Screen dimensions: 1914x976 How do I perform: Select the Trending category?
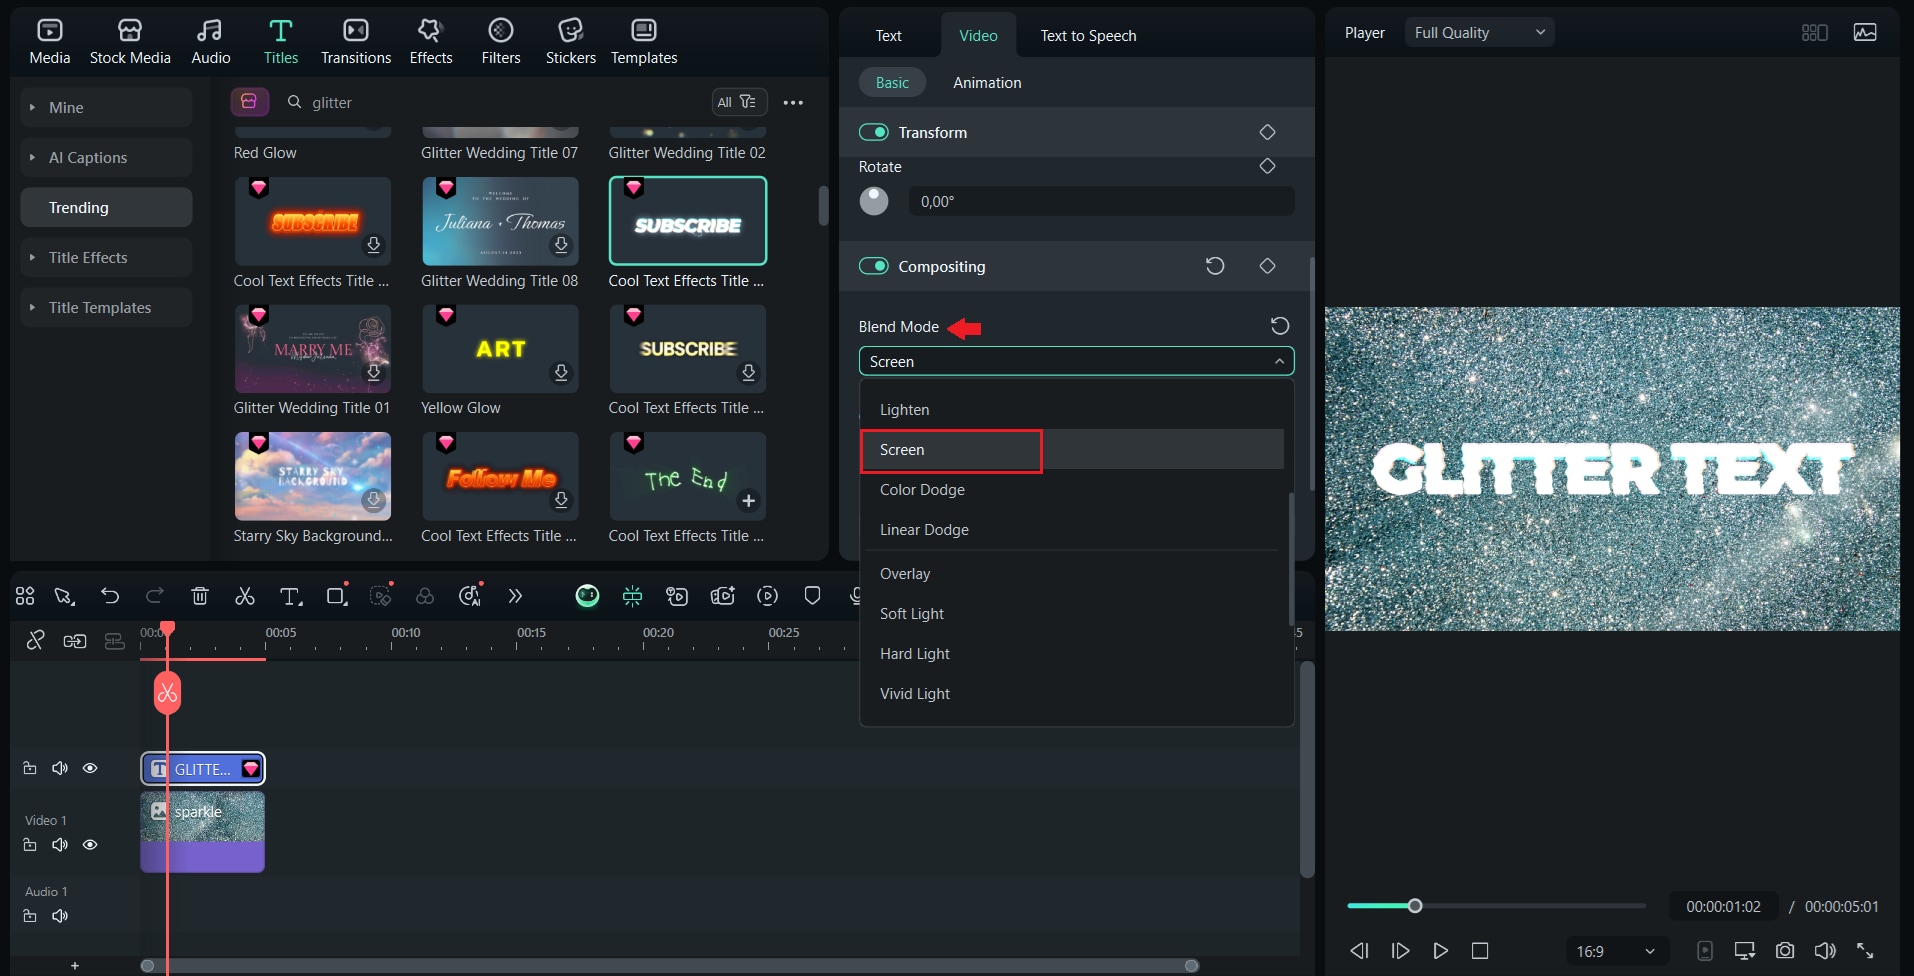click(x=106, y=207)
